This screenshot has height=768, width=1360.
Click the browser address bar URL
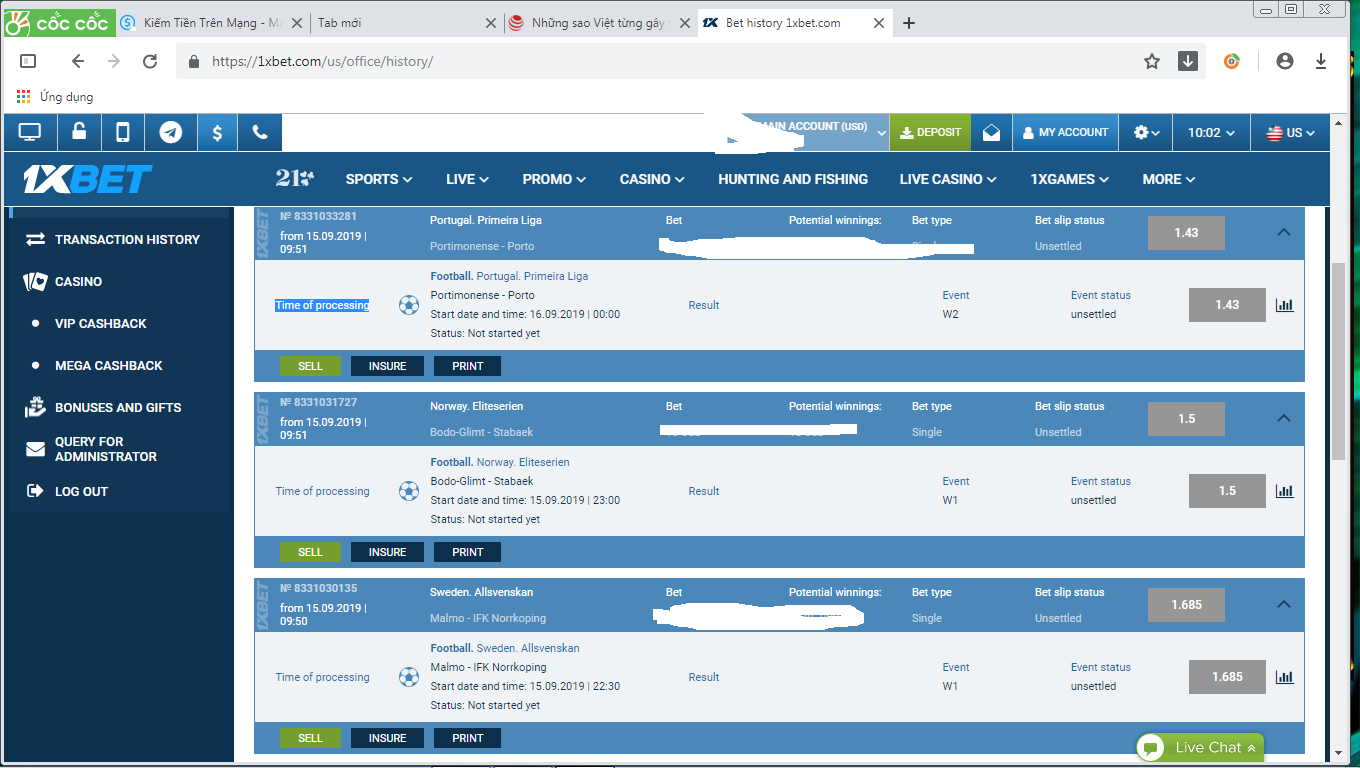coord(322,61)
